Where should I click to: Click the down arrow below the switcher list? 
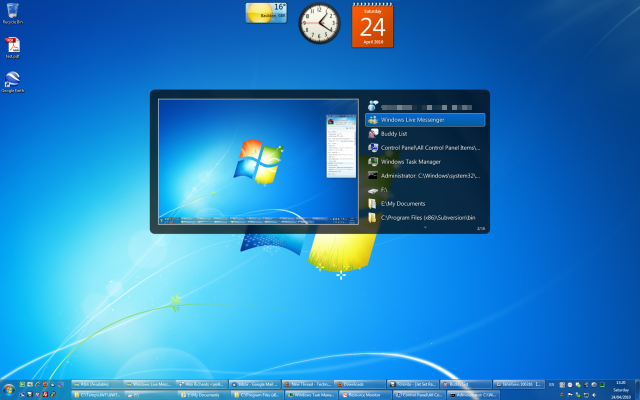(x=425, y=228)
